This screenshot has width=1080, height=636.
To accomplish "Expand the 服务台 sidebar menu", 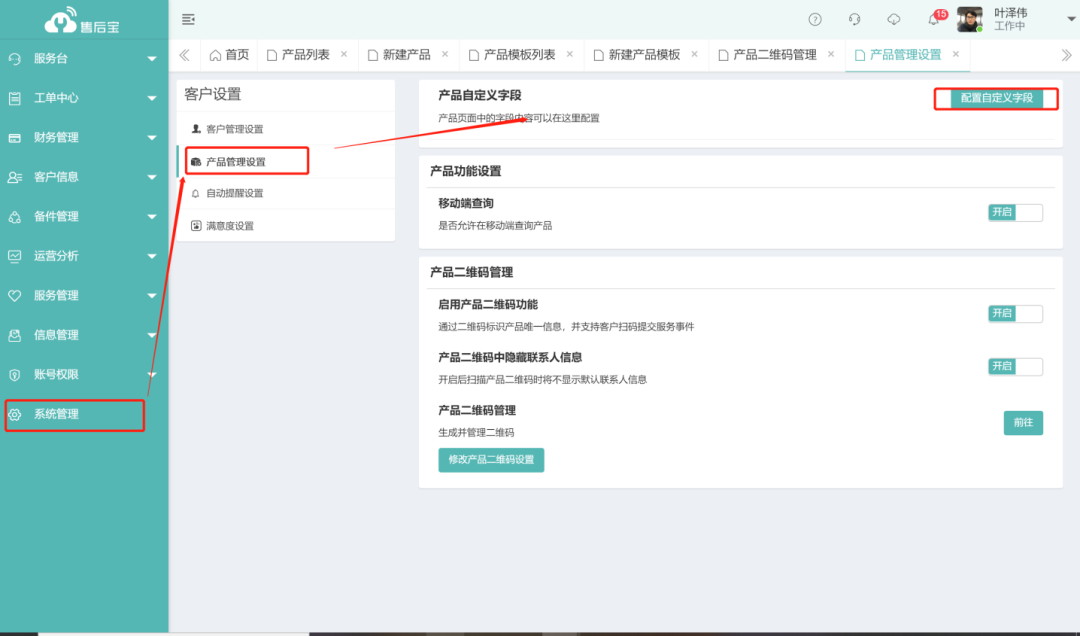I will tap(83, 59).
